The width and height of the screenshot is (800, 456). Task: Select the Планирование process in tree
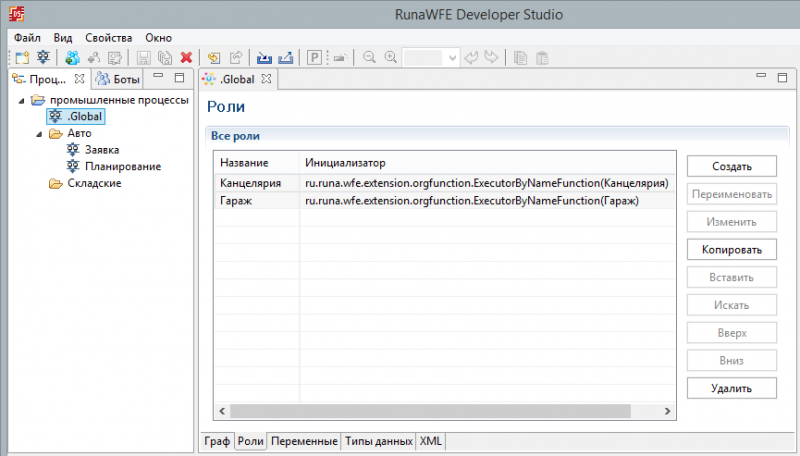pyautogui.click(x=114, y=166)
